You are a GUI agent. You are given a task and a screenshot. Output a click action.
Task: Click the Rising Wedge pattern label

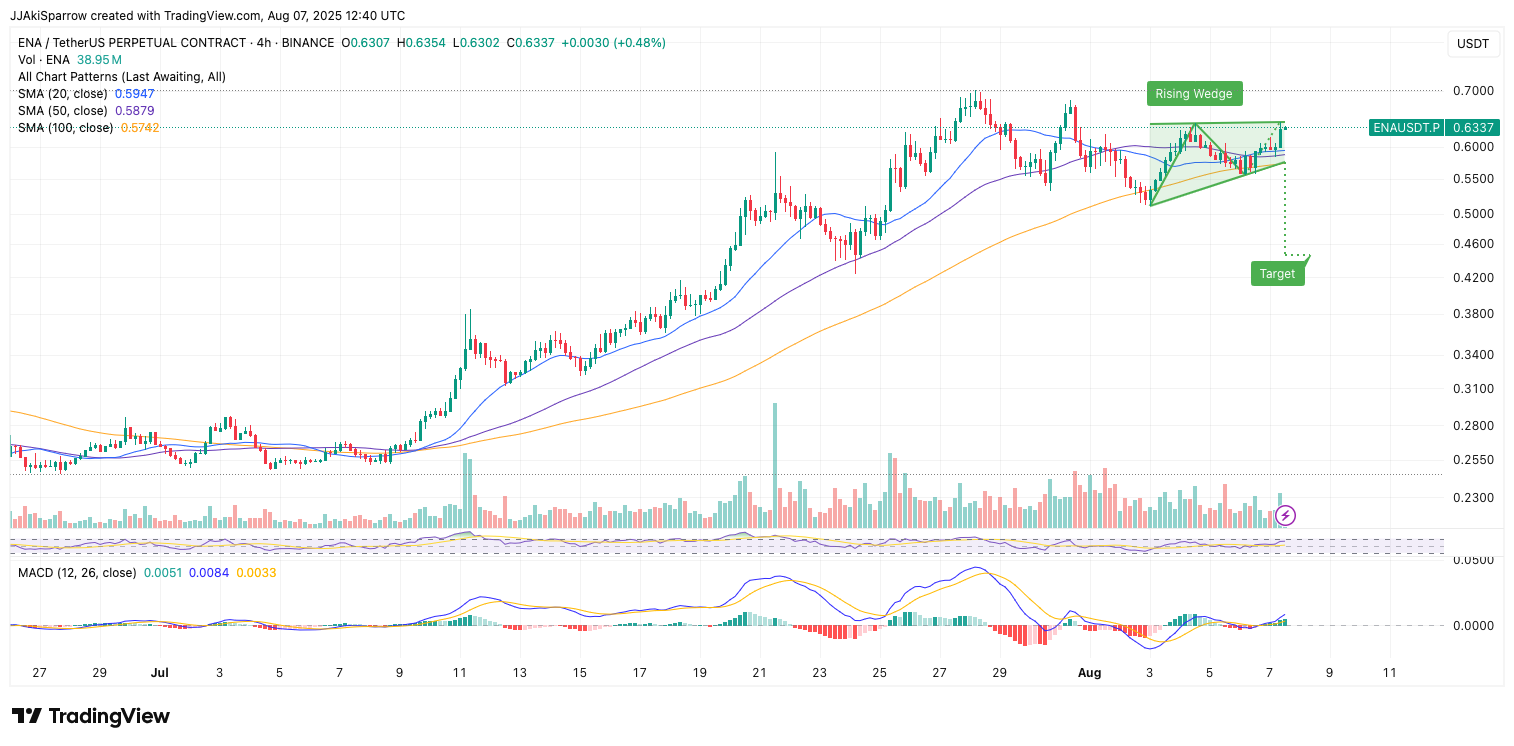point(1195,94)
